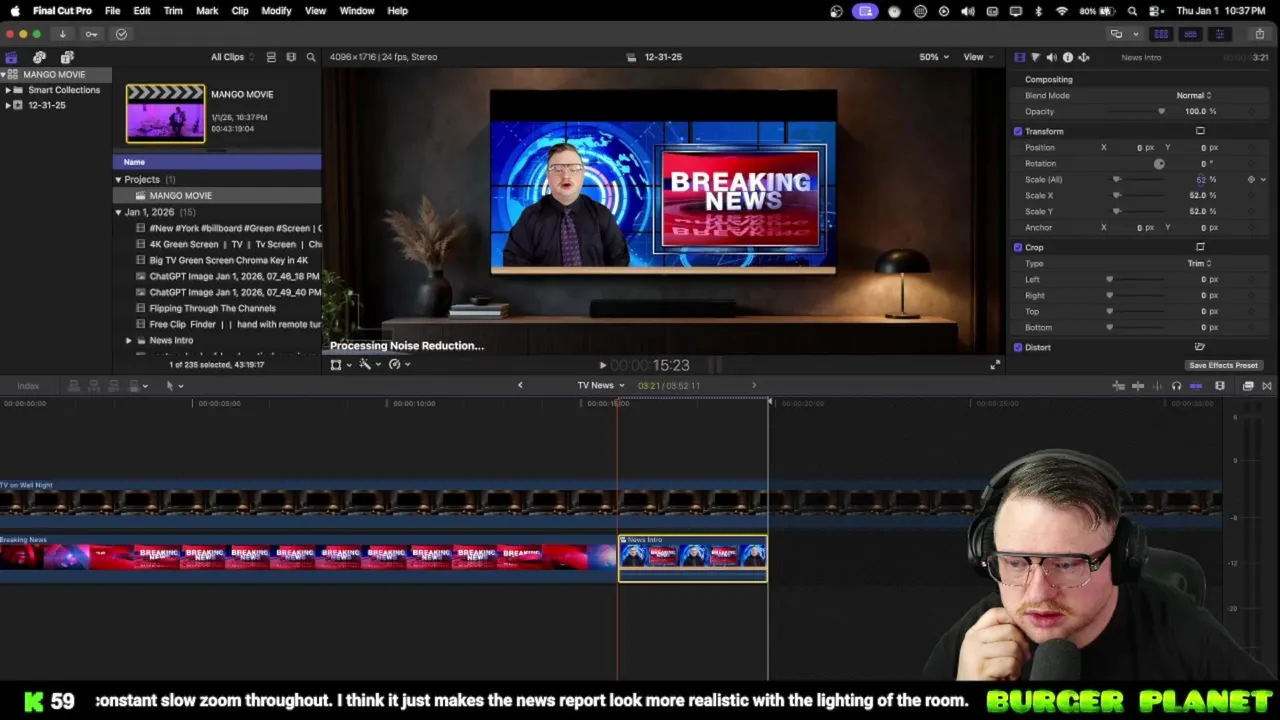1280x720 pixels.
Task: Click the Share export icon
Action: click(1259, 34)
